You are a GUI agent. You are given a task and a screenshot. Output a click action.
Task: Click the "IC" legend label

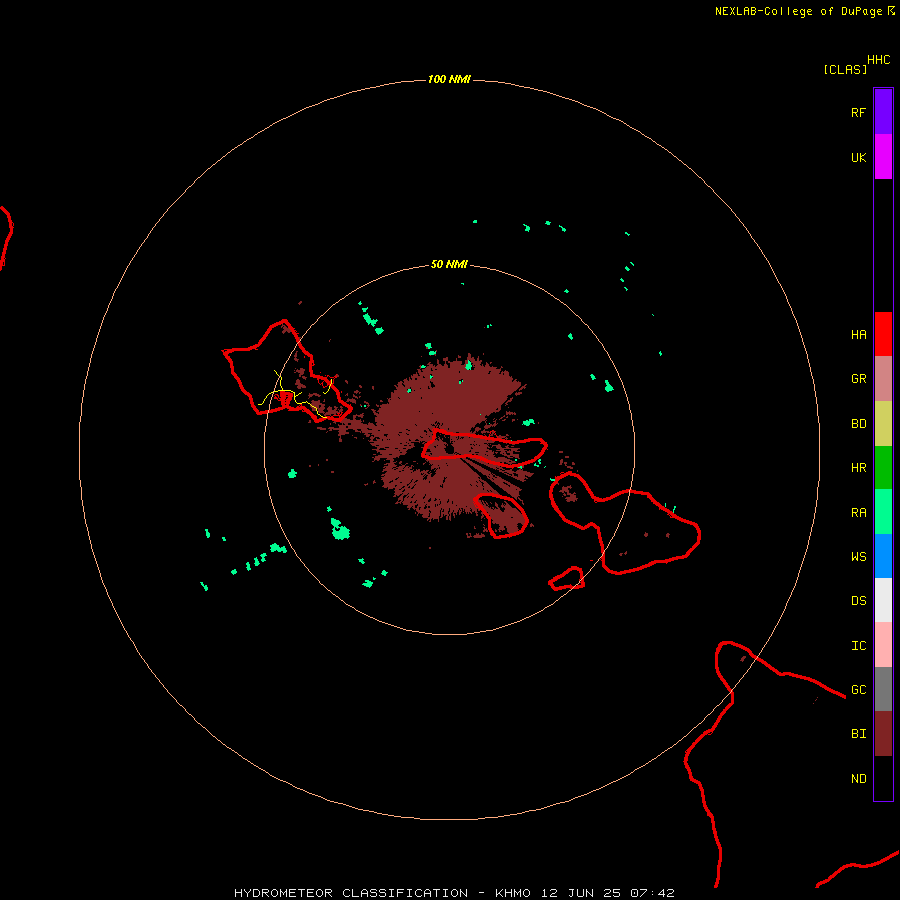(x=858, y=646)
